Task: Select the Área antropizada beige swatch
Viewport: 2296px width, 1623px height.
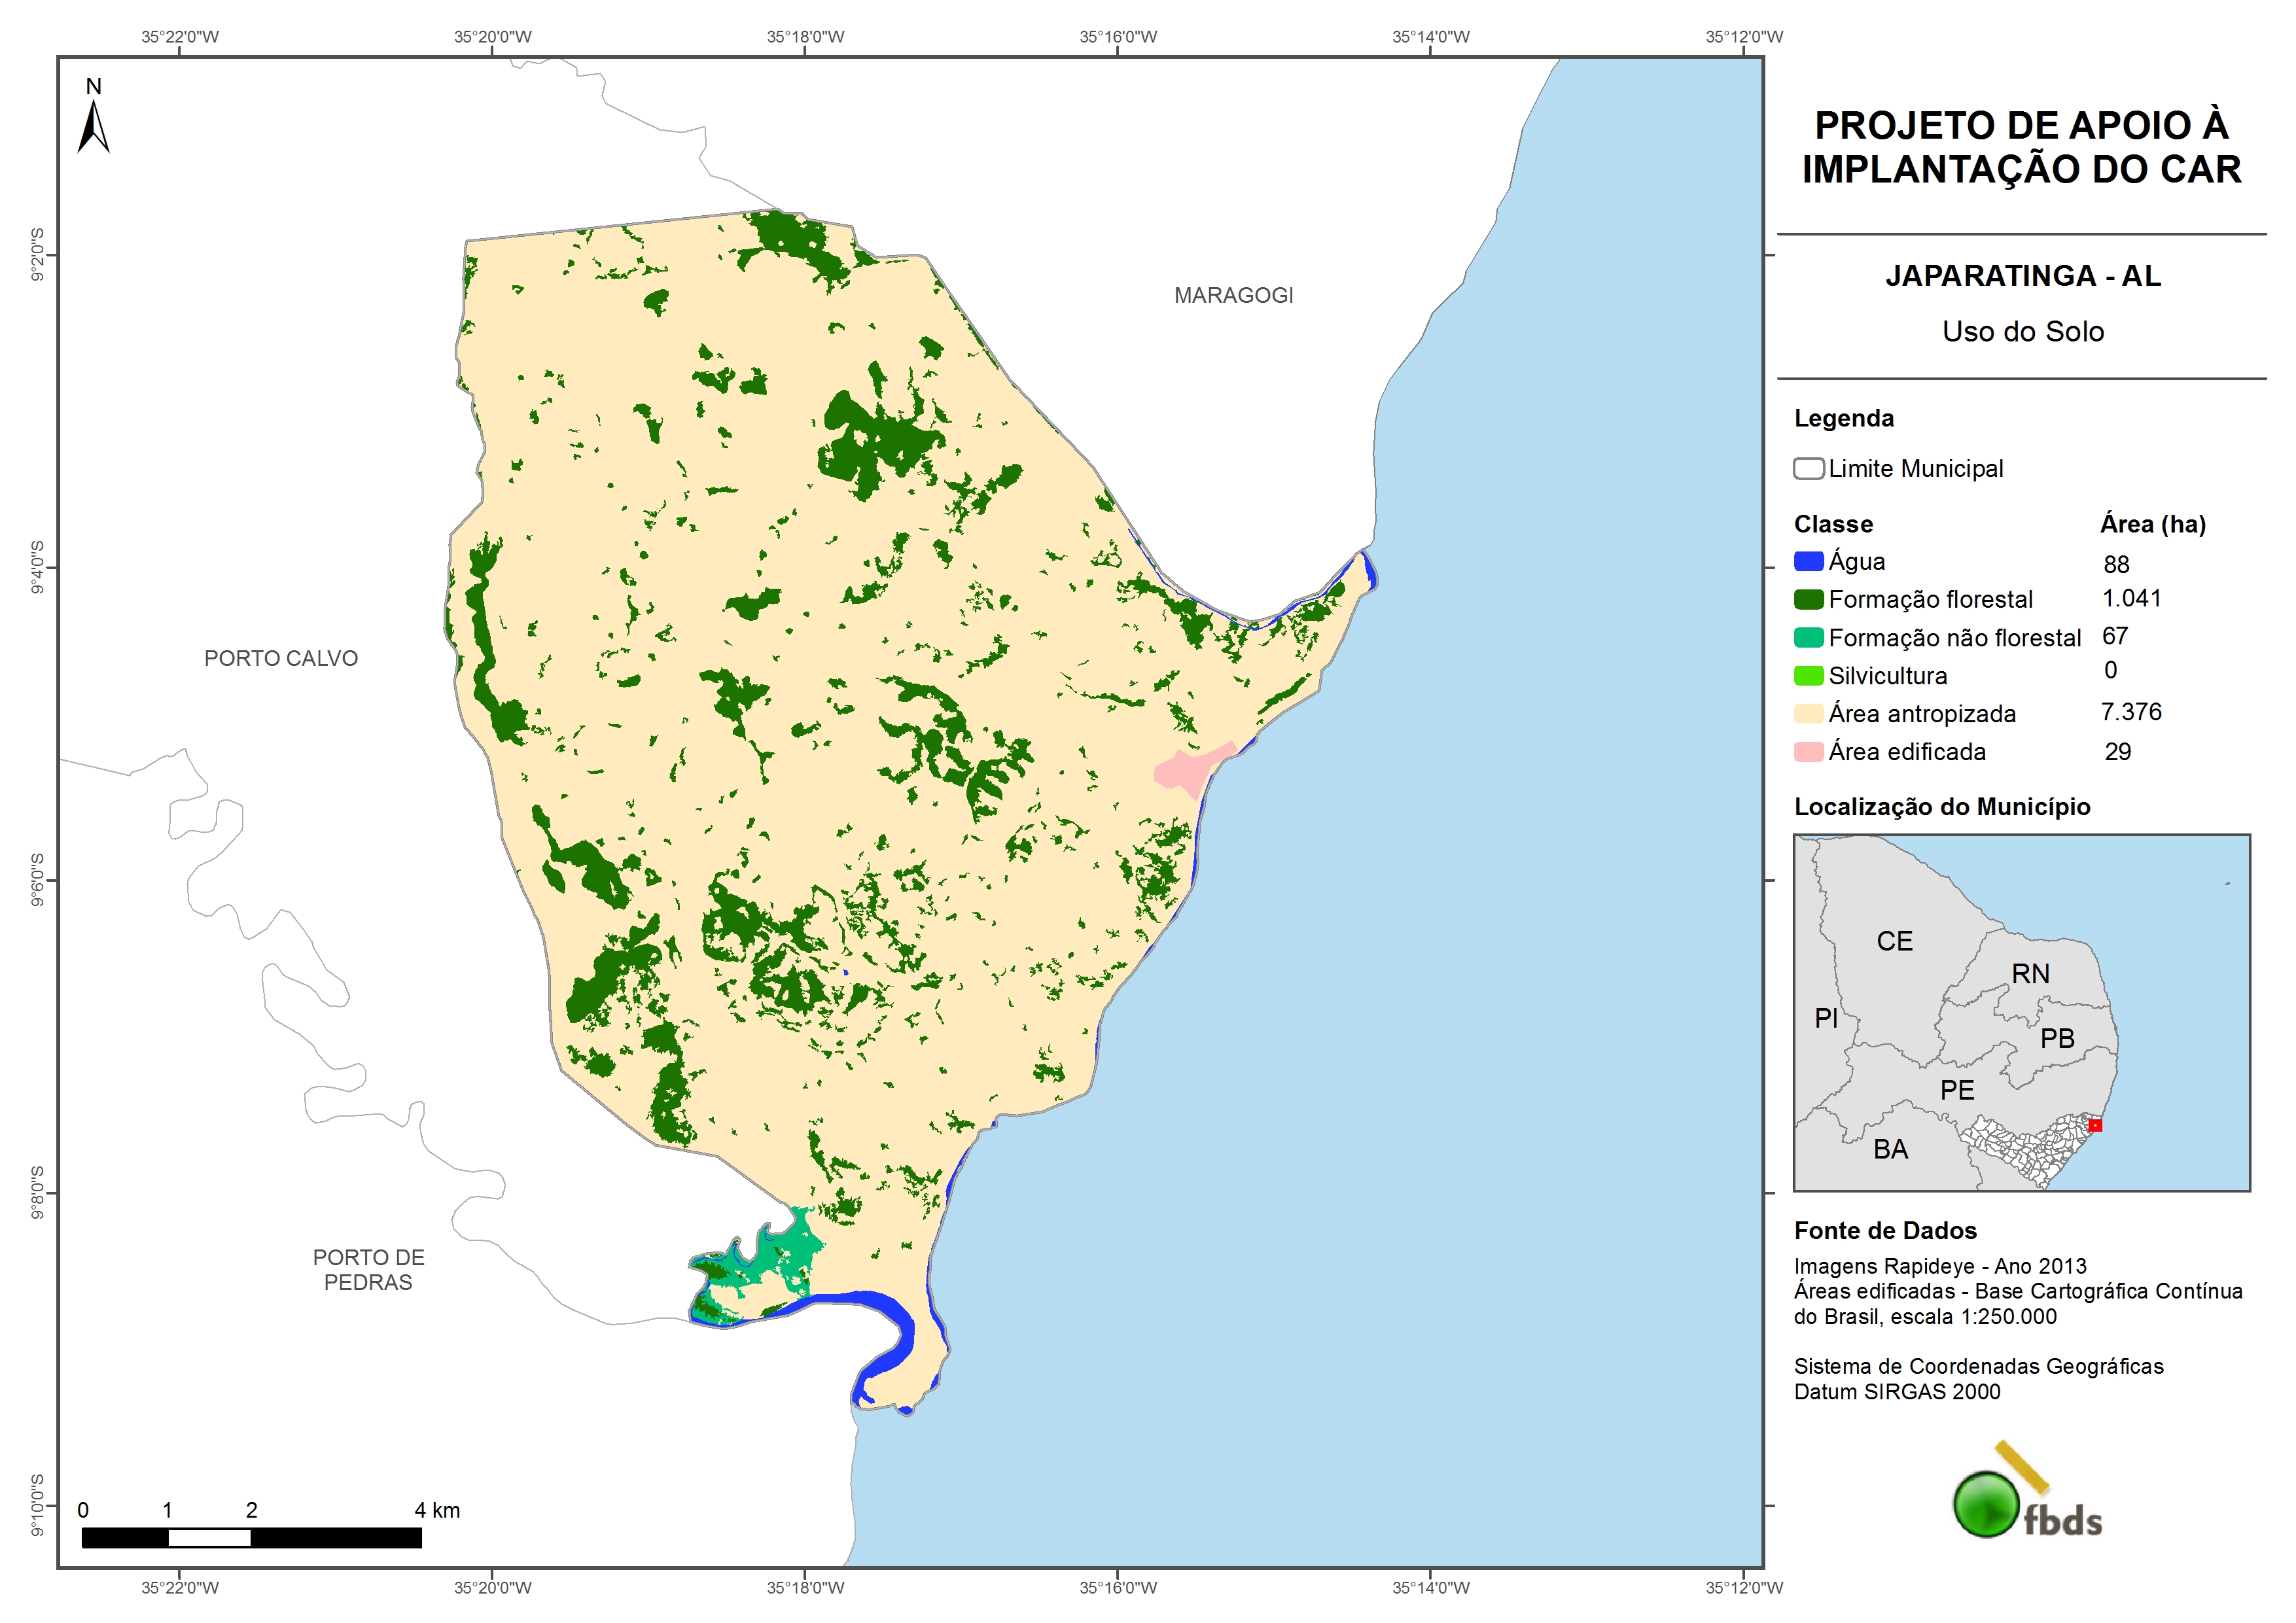Action: [1808, 714]
